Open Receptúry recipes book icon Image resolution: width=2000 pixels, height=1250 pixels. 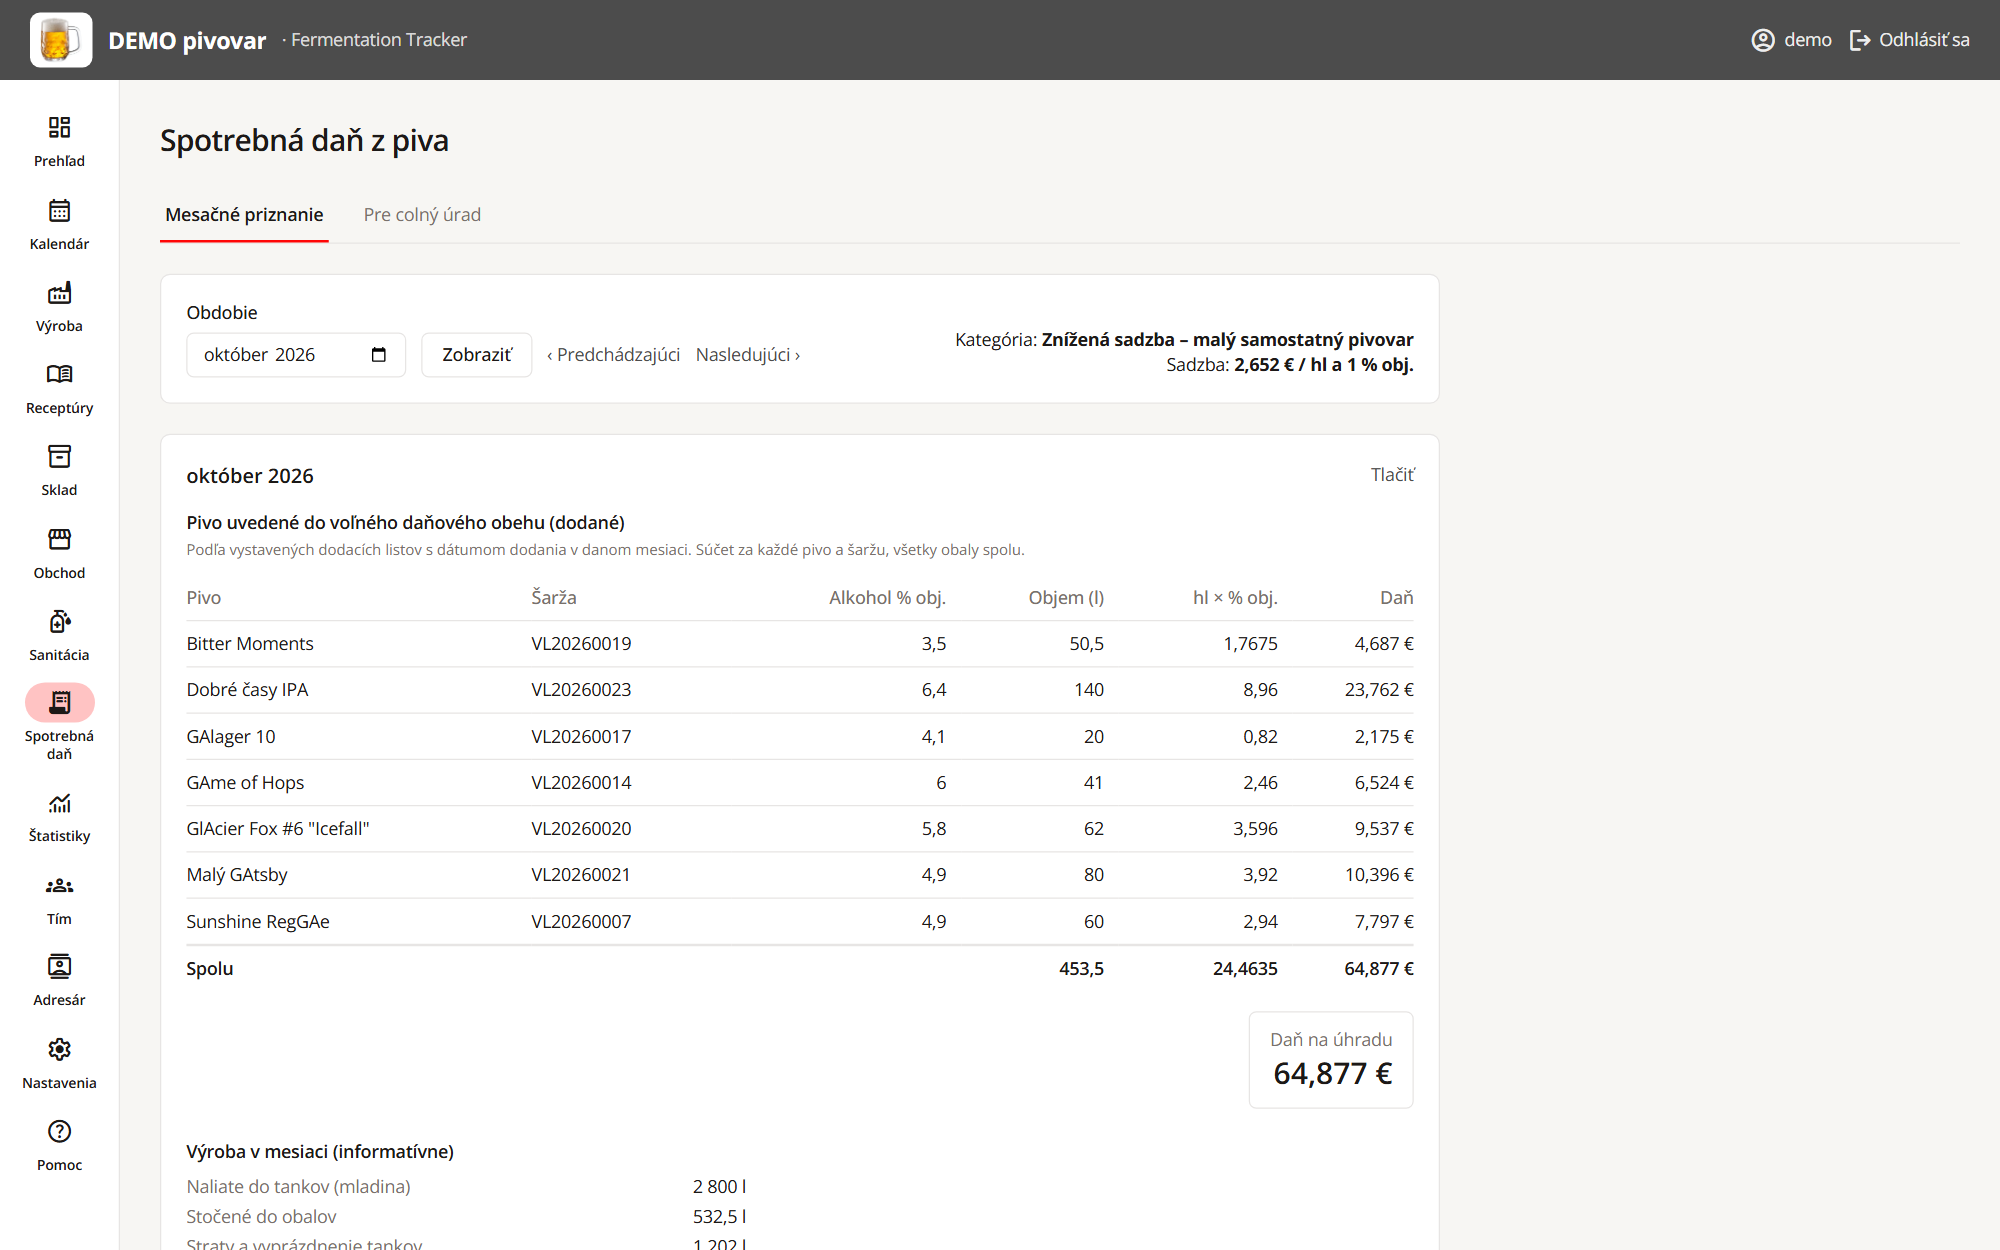[59, 374]
